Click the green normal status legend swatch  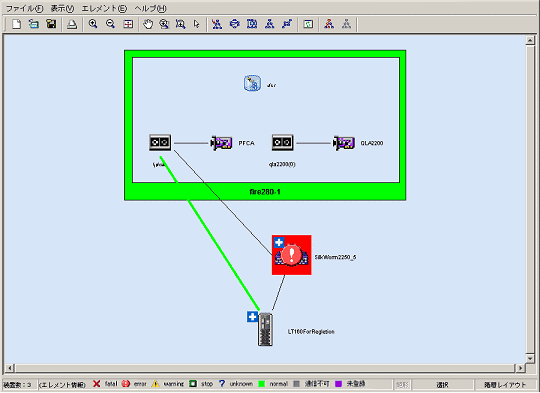tap(262, 384)
